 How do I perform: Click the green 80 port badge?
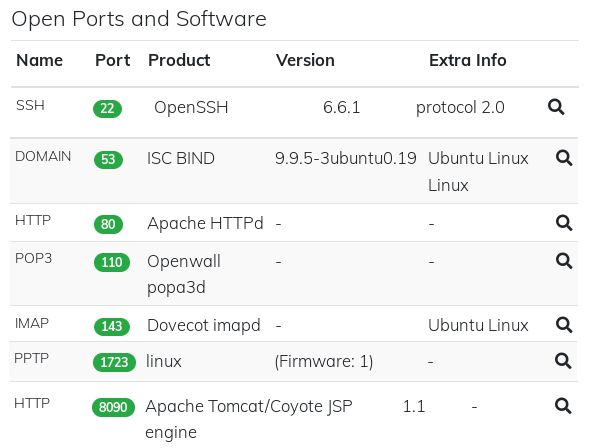(x=108, y=224)
